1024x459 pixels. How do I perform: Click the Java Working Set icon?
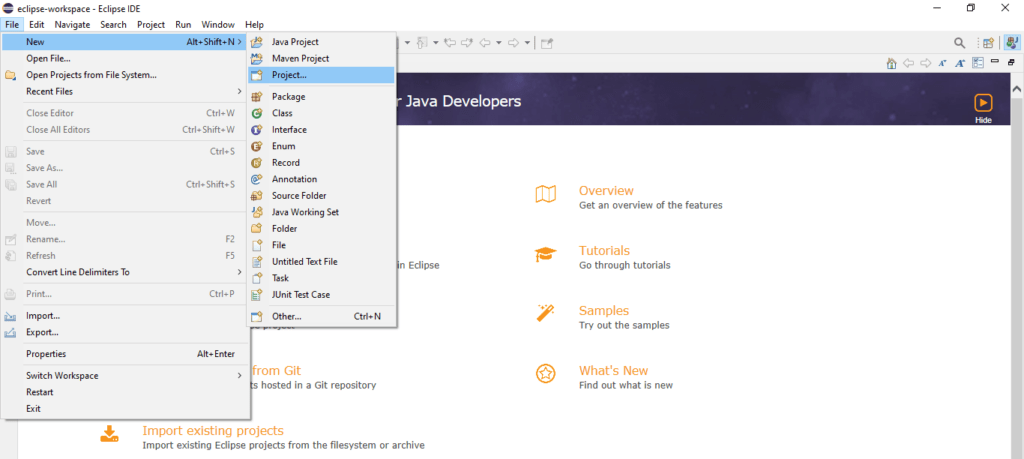point(257,212)
